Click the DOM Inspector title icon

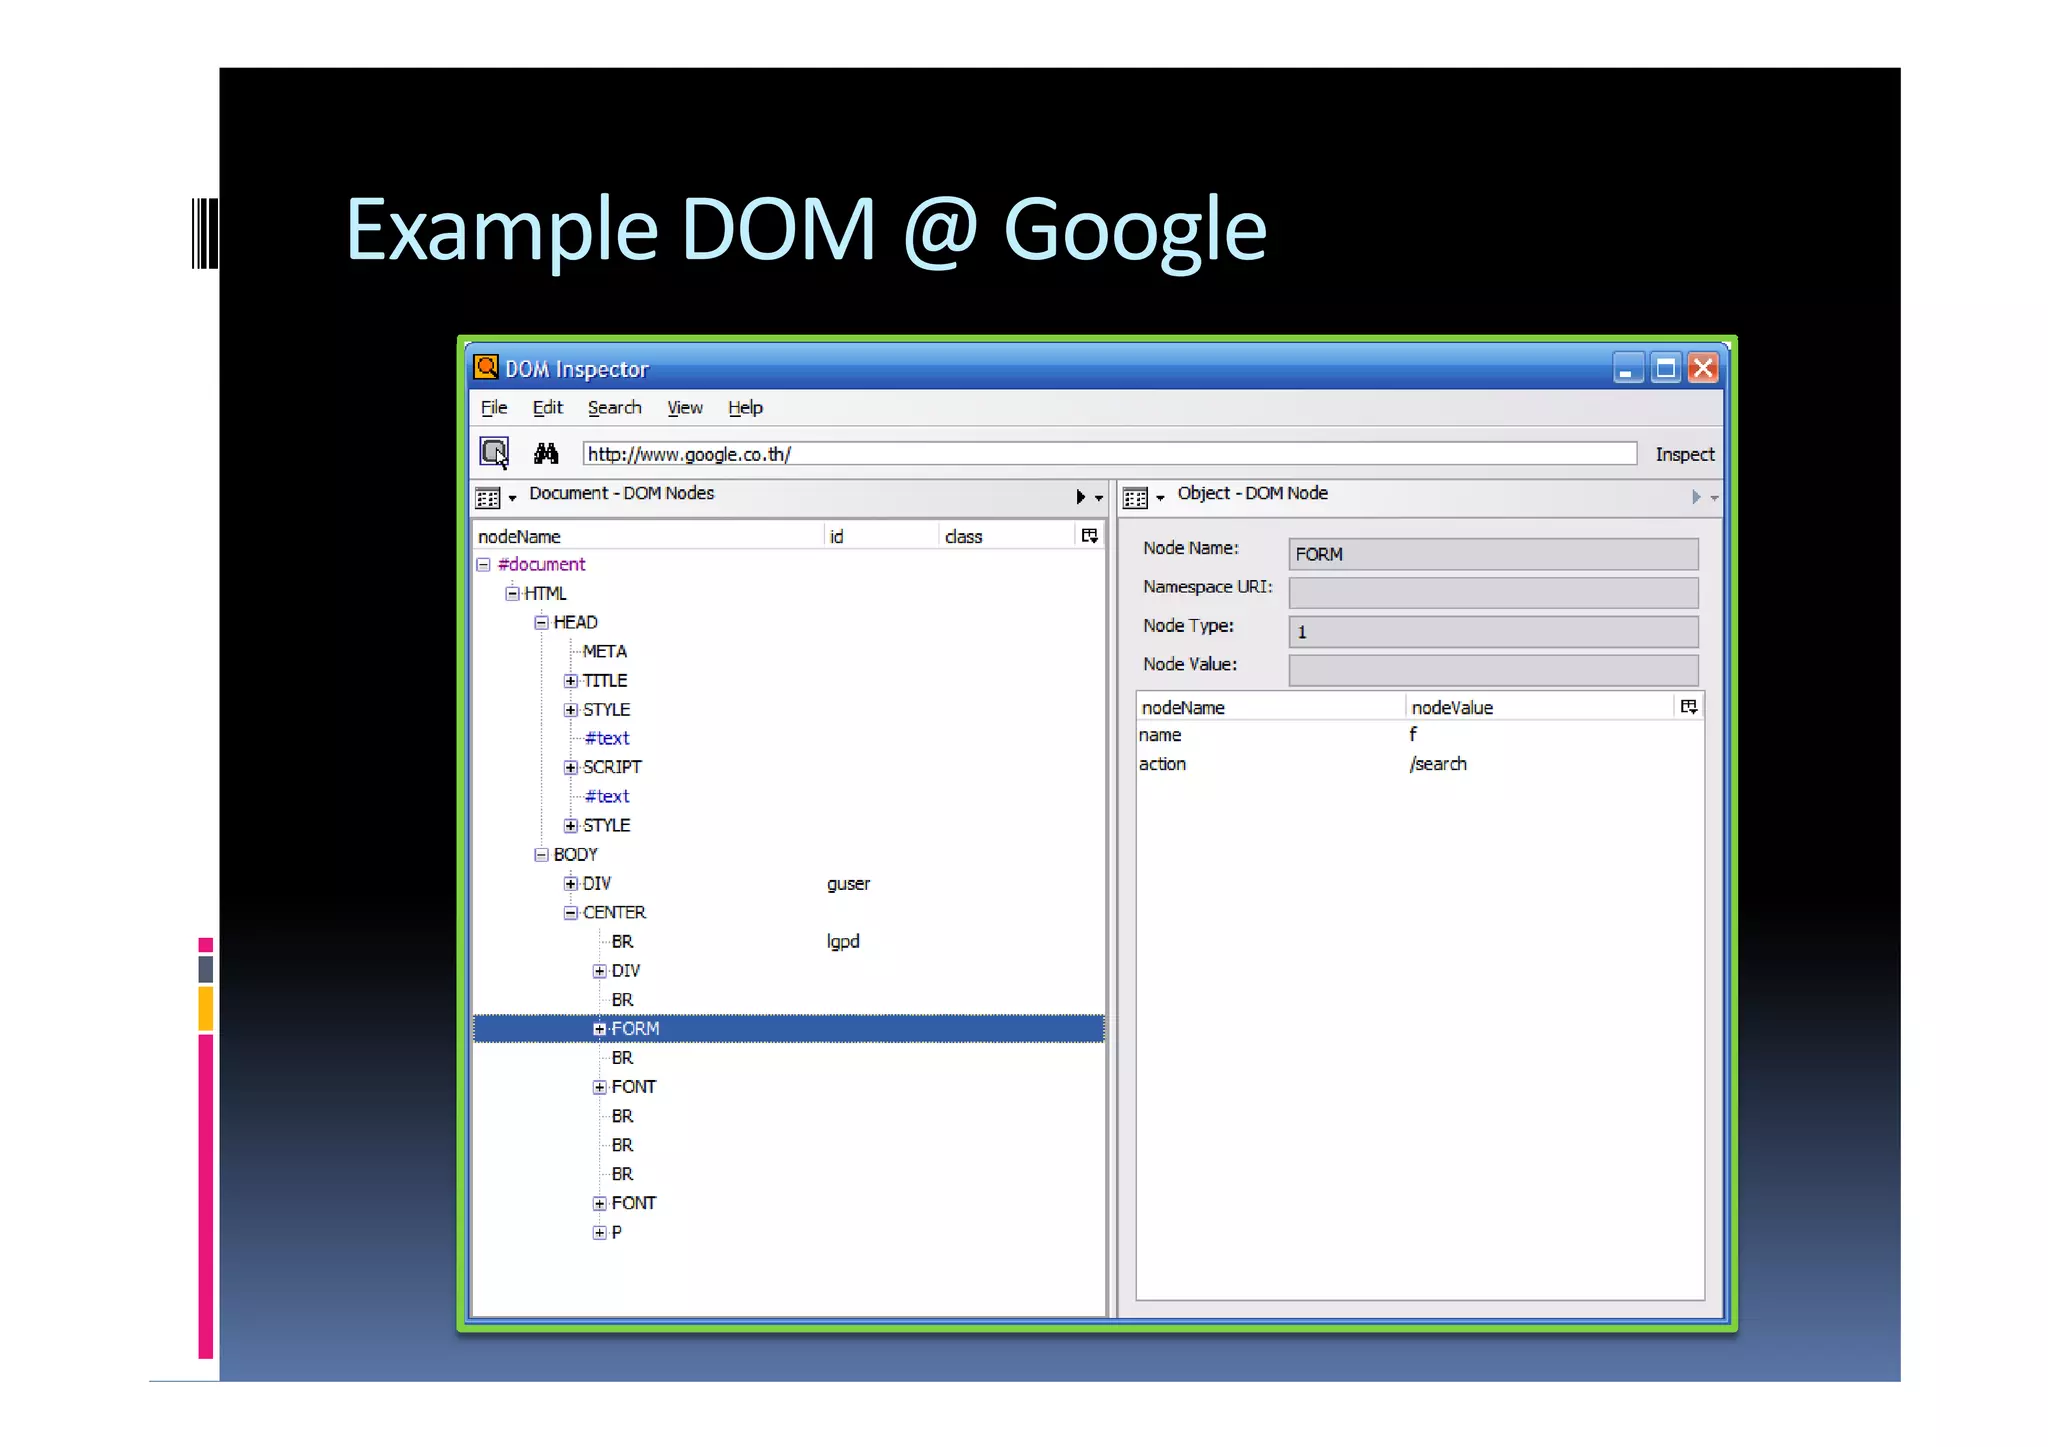487,367
